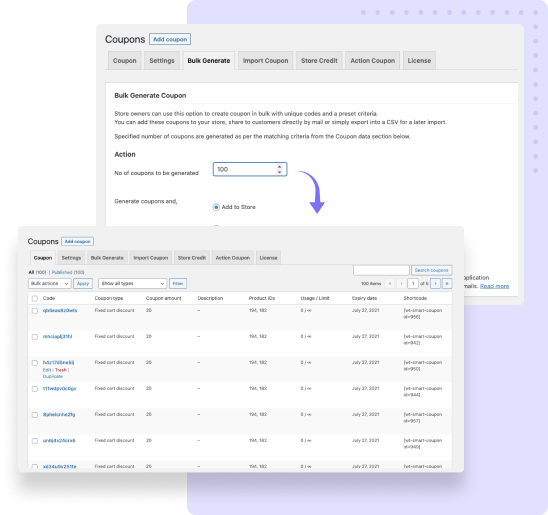Image resolution: width=548 pixels, height=515 pixels.
Task: Click the Usage / Limit column header
Action: pyautogui.click(x=315, y=298)
